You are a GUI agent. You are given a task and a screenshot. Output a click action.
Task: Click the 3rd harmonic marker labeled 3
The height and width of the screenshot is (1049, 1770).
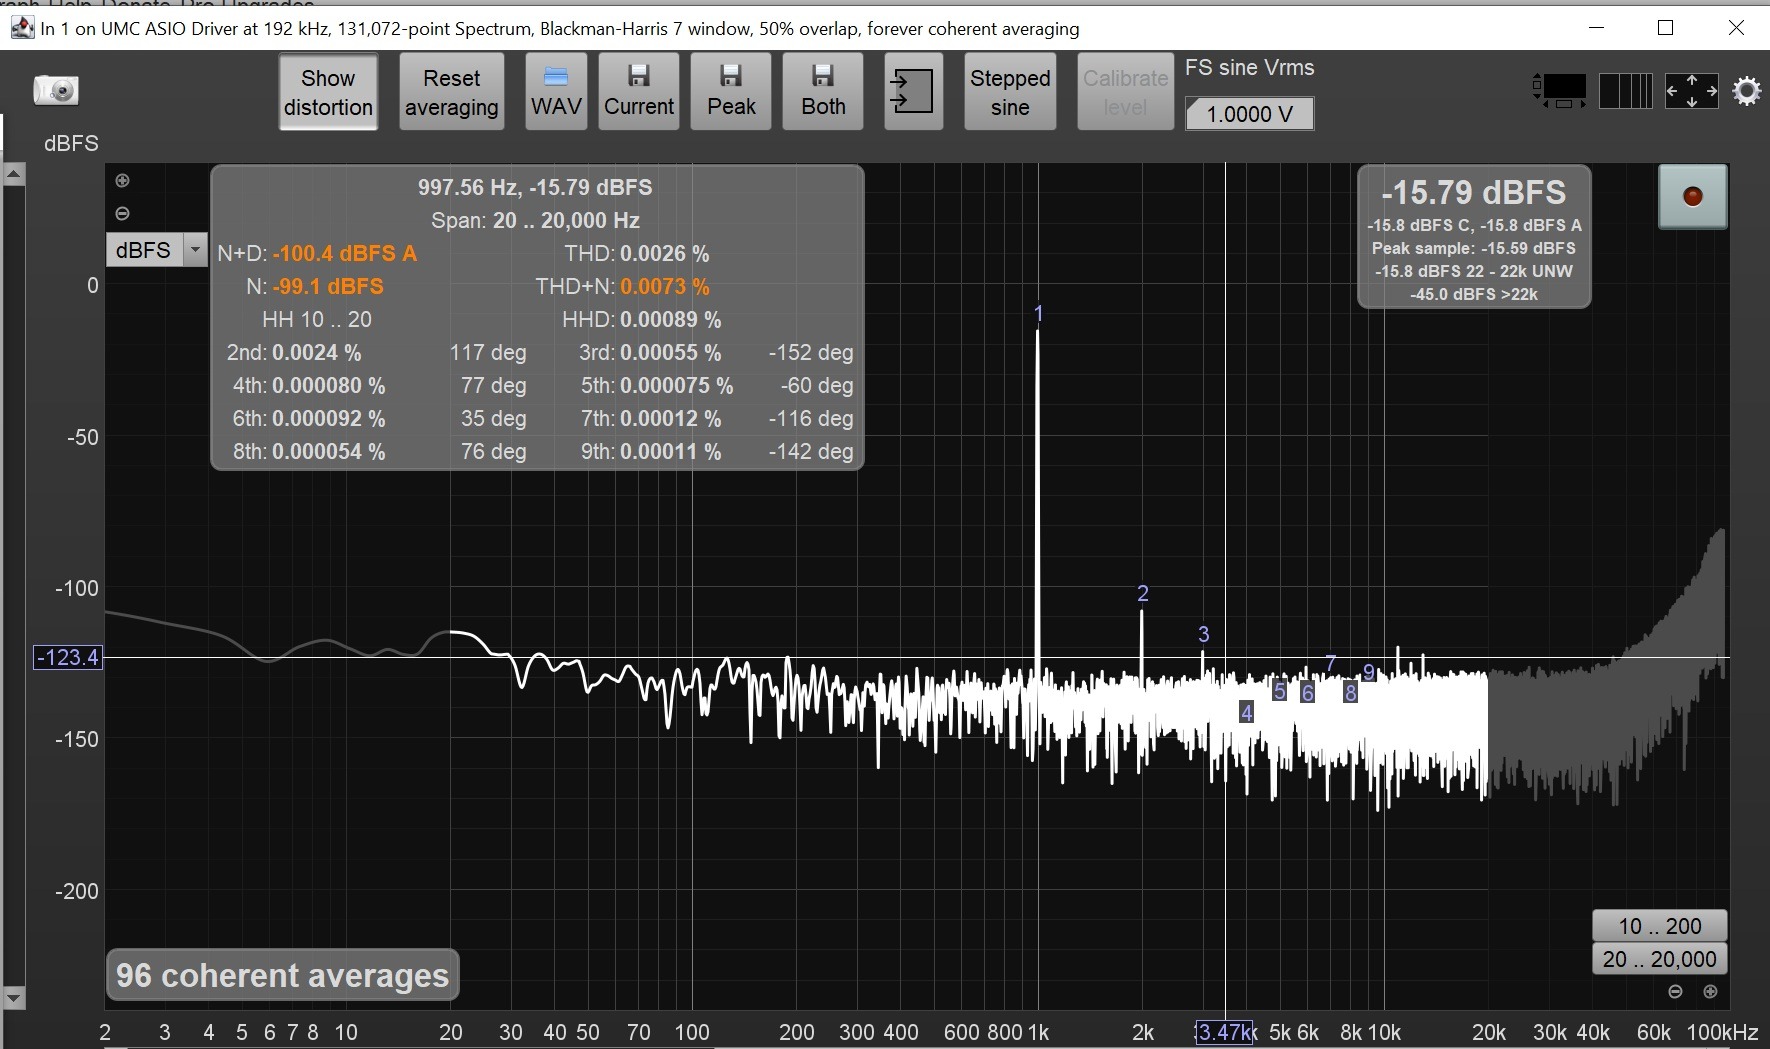[1203, 634]
